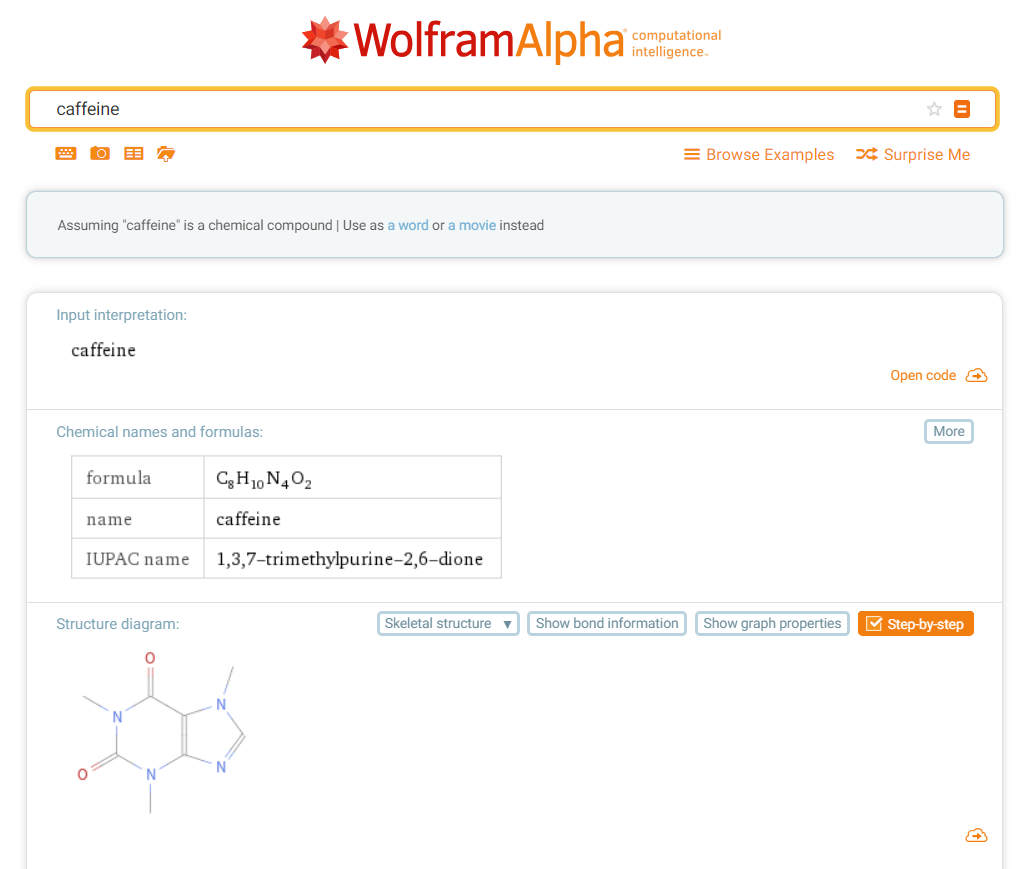Click the 'Input interpretation:' heading
The width and height of the screenshot is (1026, 869).
(122, 315)
